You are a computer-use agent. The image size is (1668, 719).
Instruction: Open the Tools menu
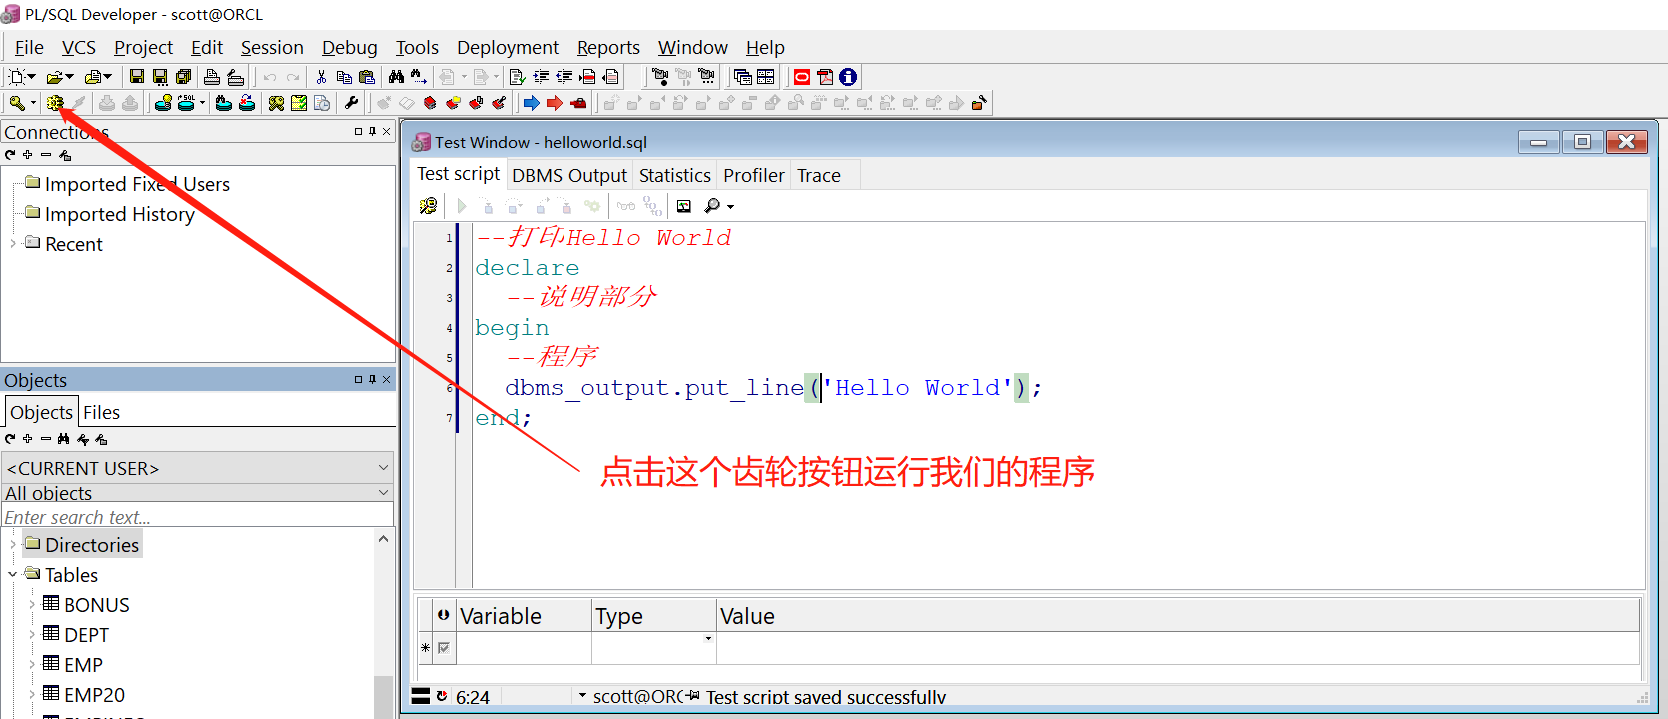[417, 47]
